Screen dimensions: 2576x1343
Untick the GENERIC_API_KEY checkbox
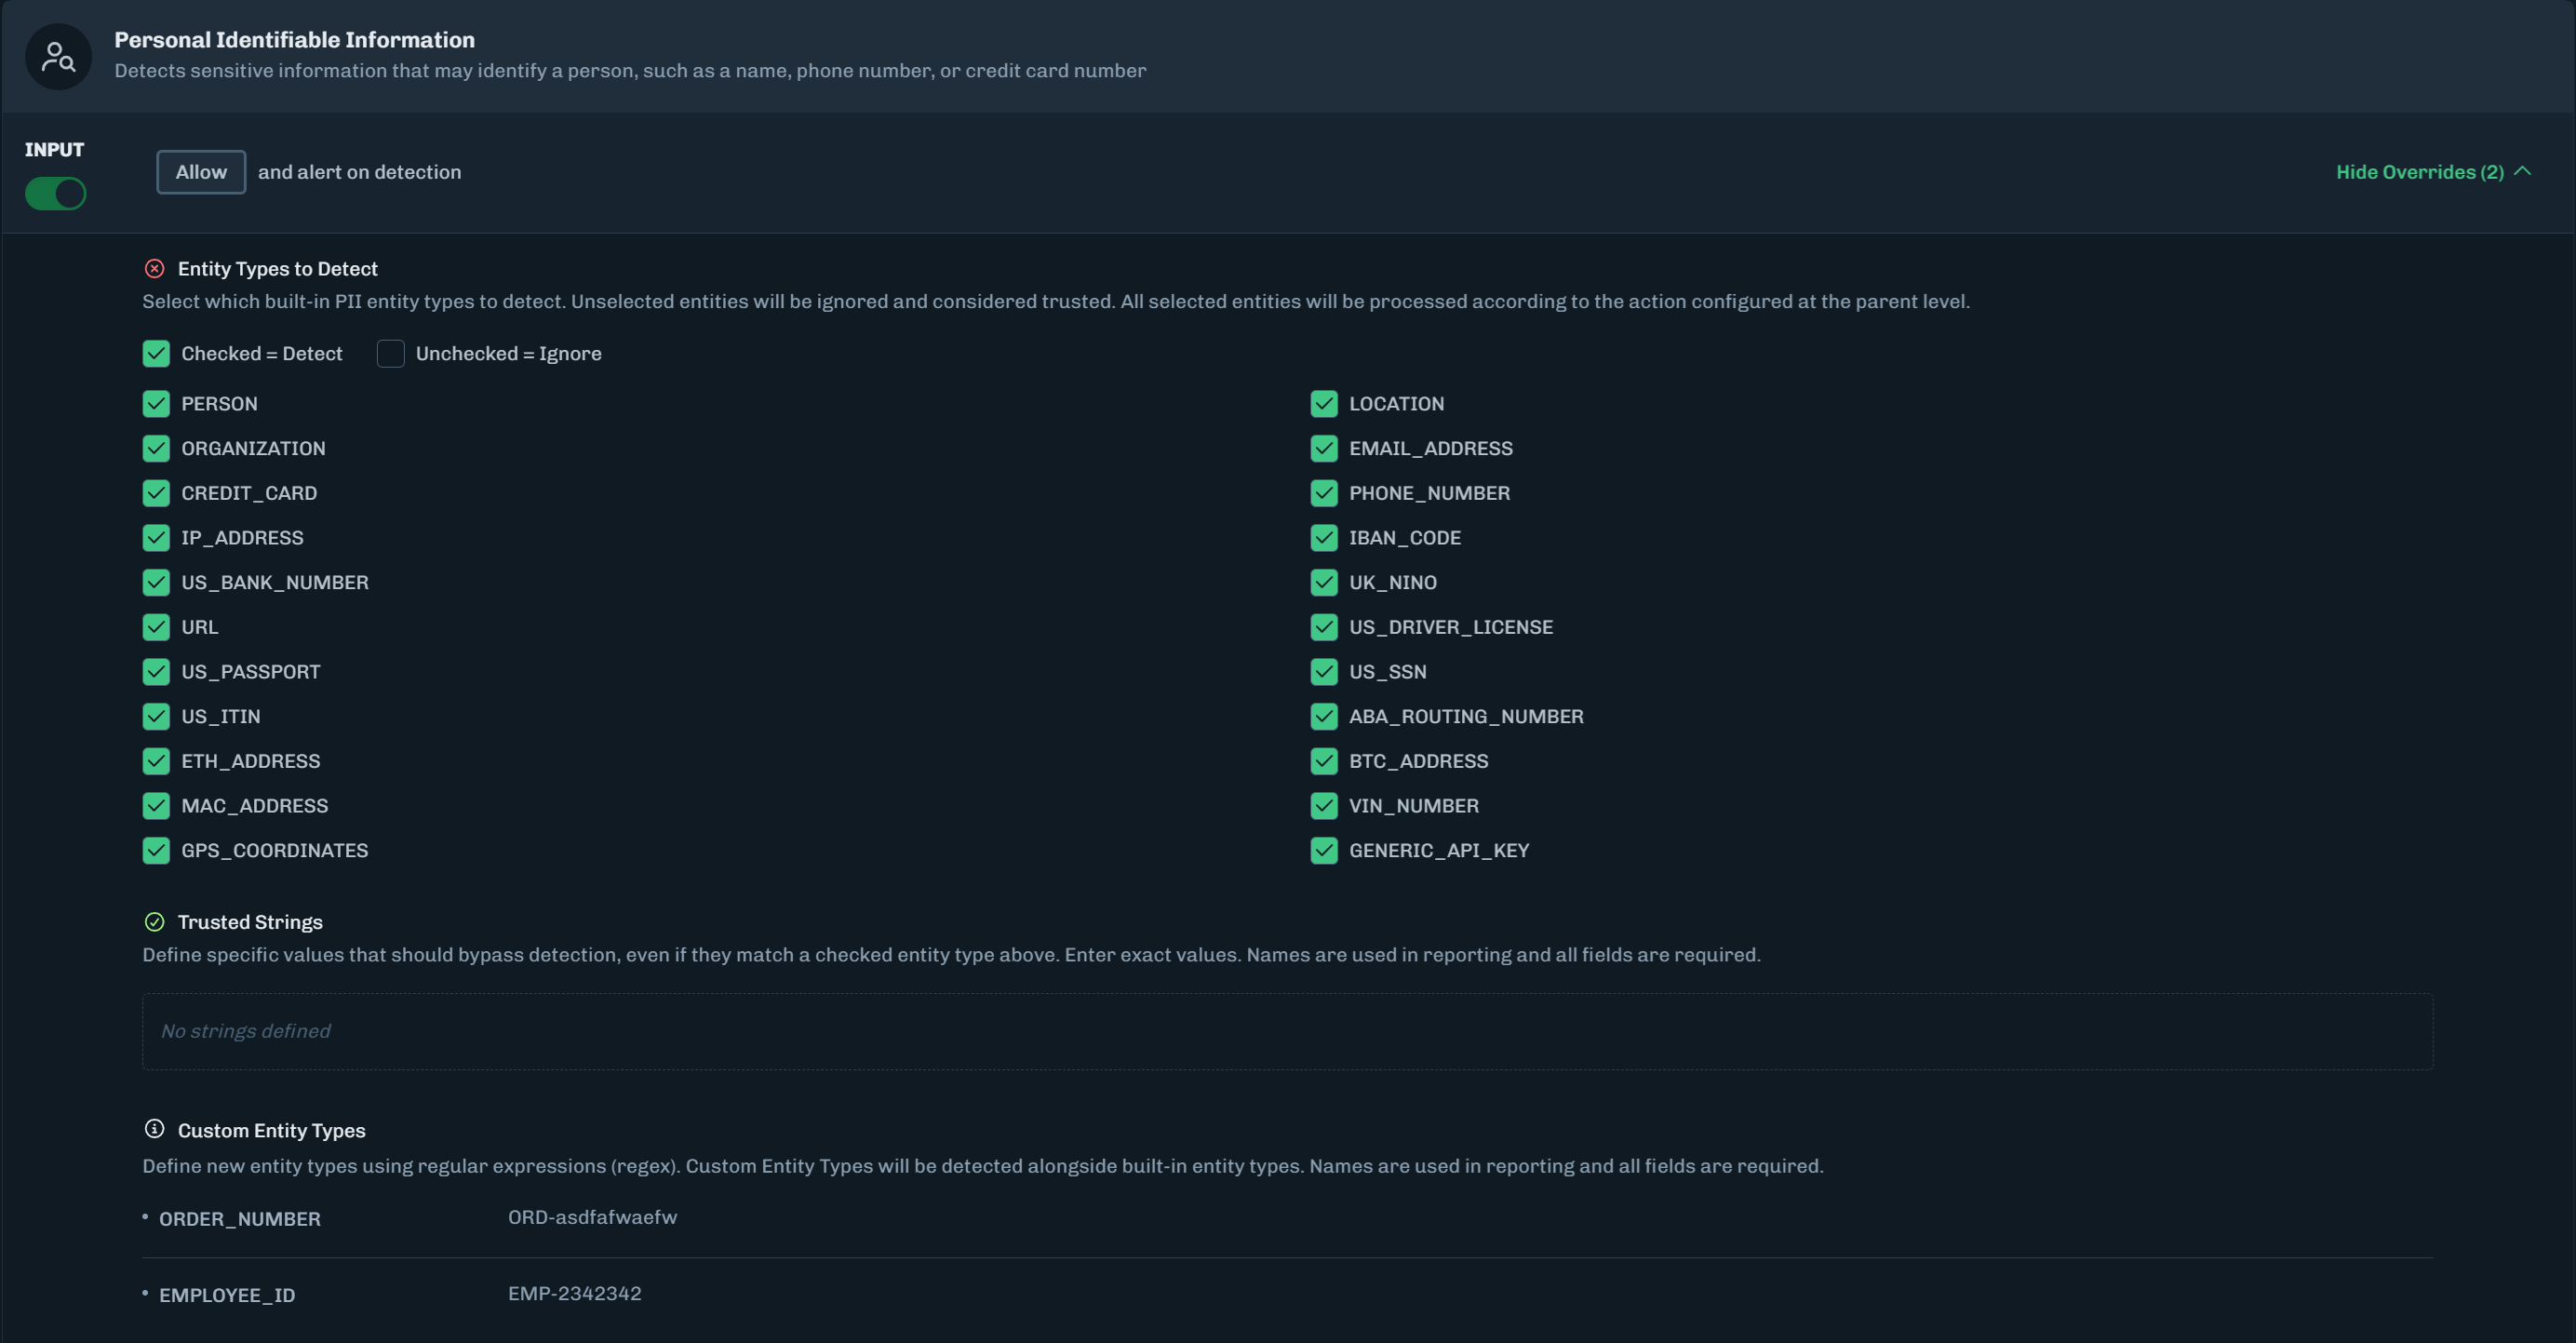click(x=1324, y=850)
